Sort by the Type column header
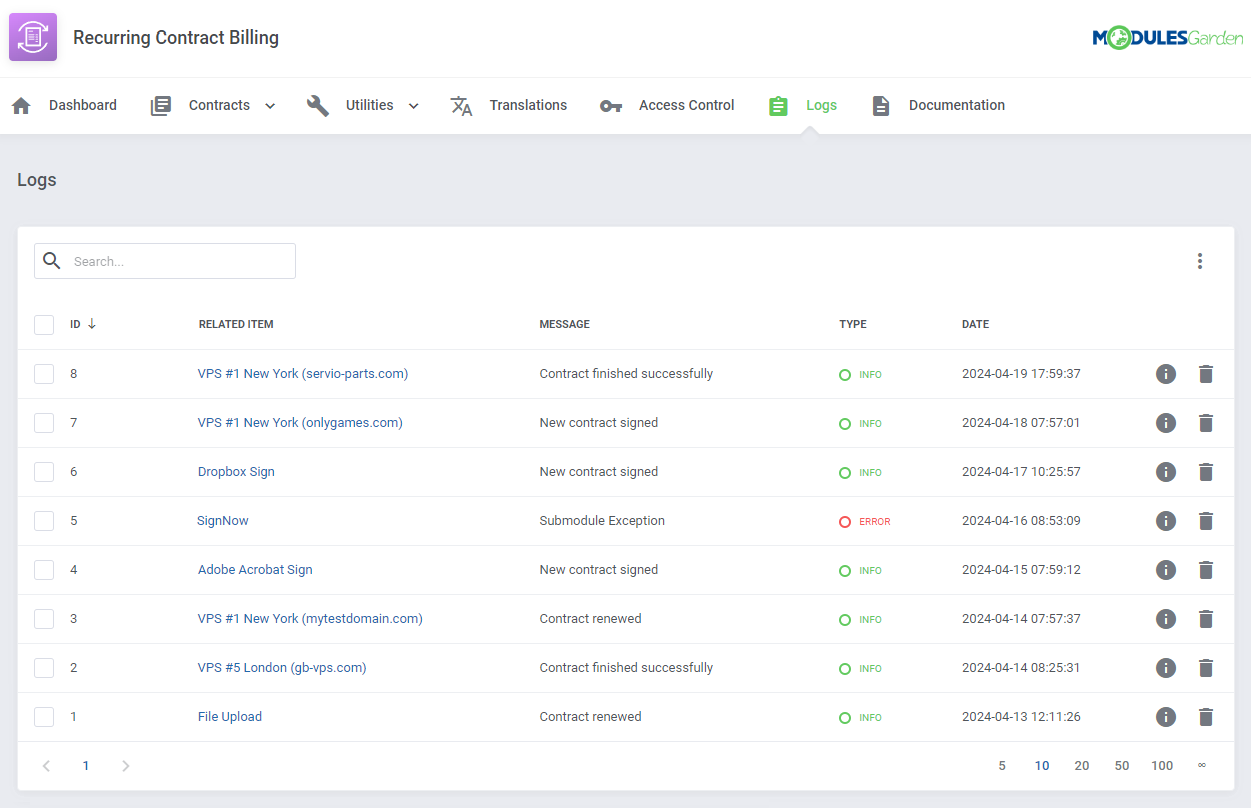The image size is (1251, 808). point(853,324)
